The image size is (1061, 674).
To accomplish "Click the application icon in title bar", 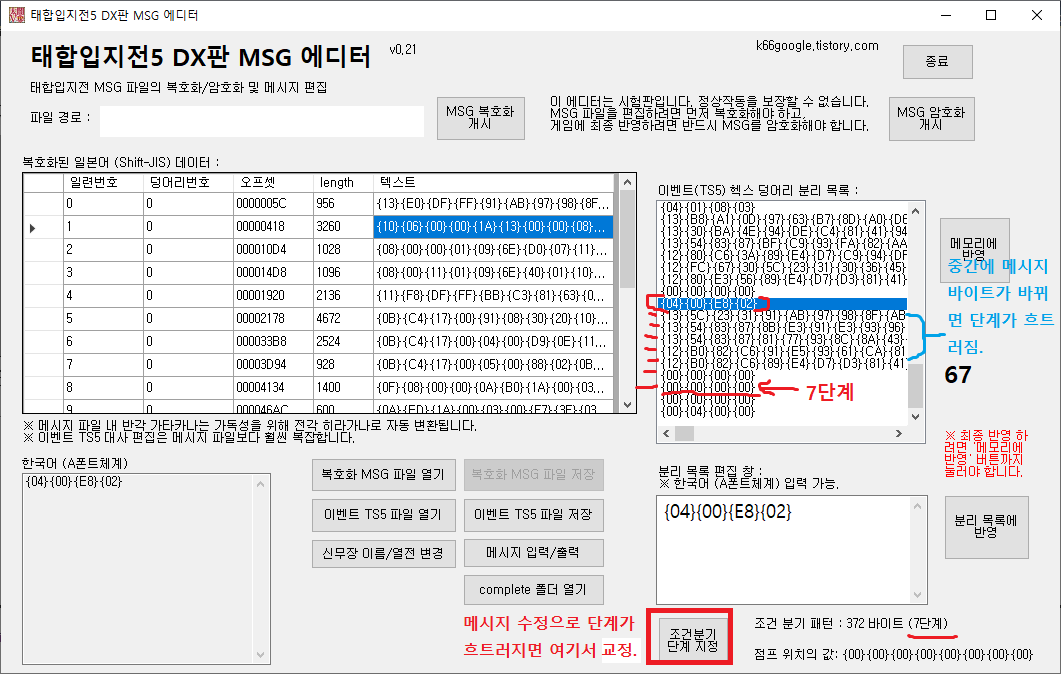I will tap(16, 15).
